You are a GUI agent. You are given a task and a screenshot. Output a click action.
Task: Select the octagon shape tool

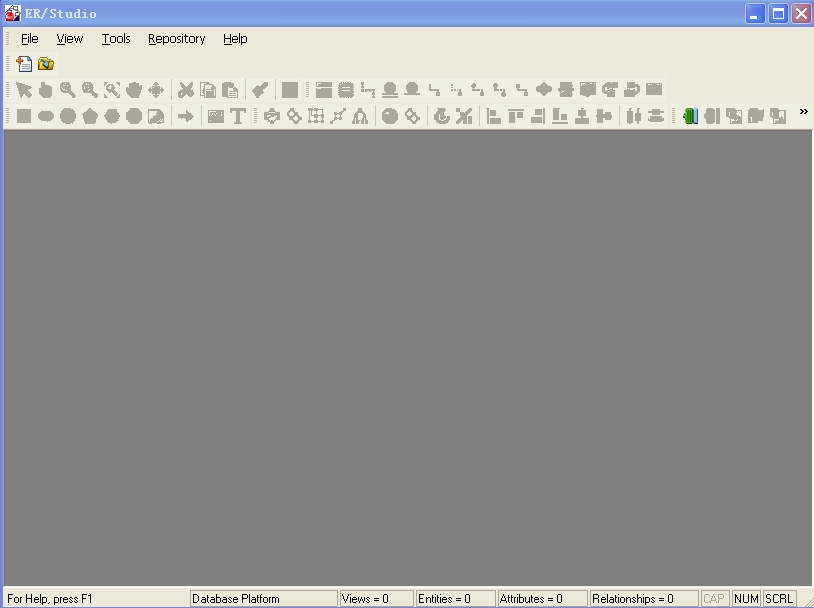click(x=134, y=116)
